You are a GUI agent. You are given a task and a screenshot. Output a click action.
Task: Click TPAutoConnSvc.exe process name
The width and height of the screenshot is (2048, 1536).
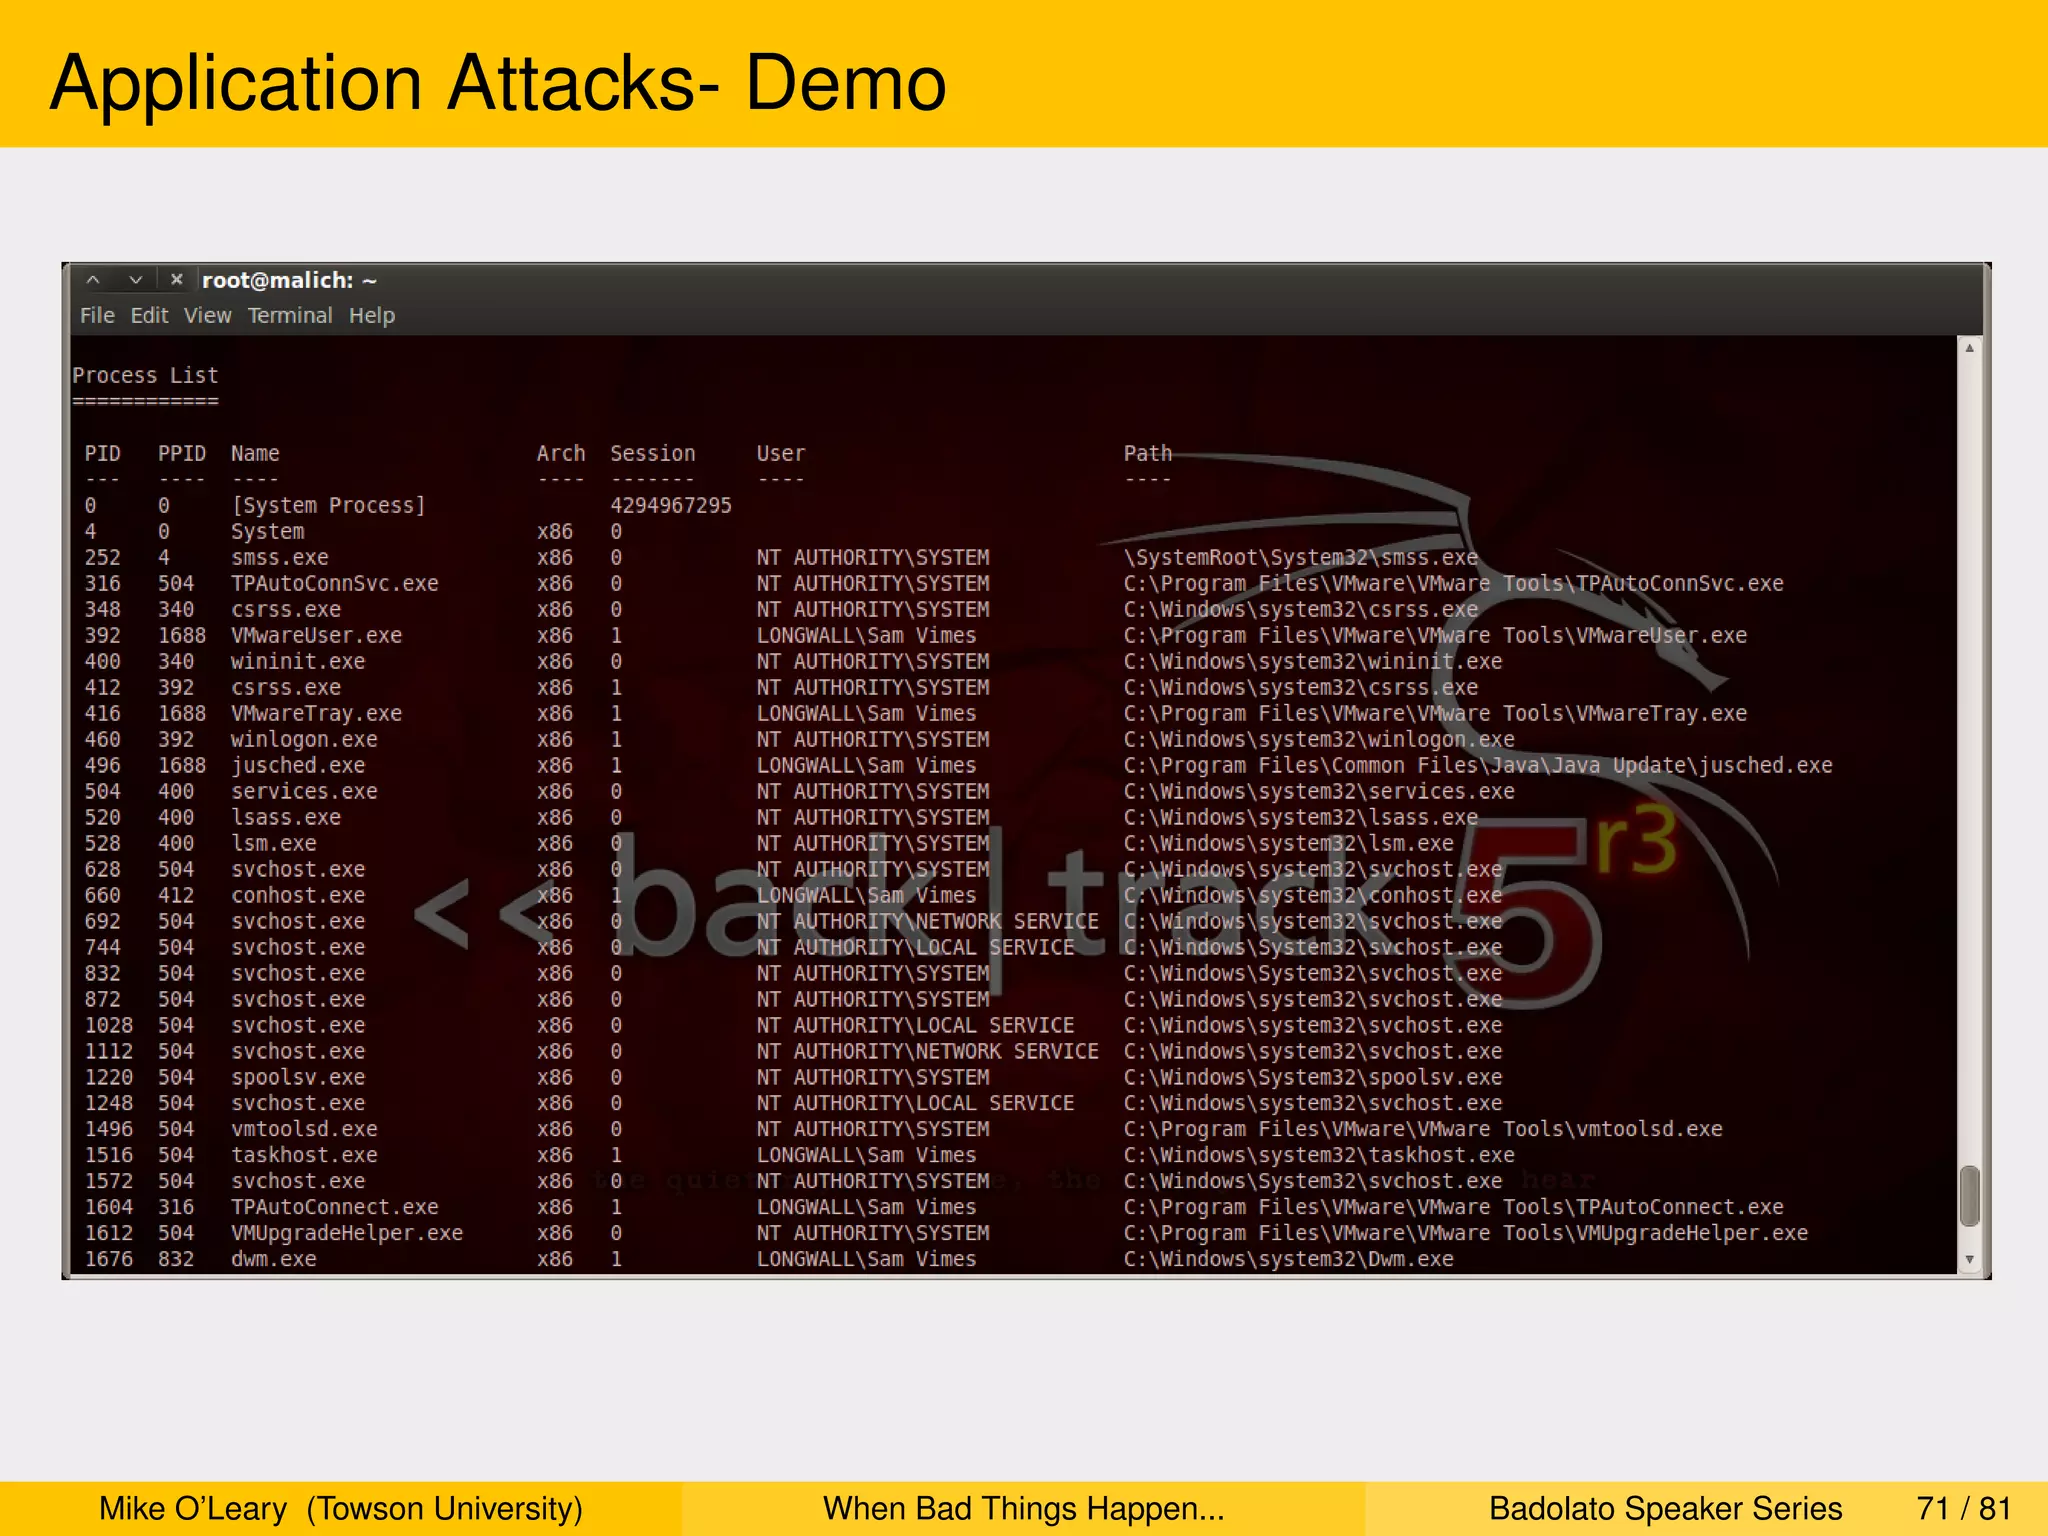tap(335, 584)
